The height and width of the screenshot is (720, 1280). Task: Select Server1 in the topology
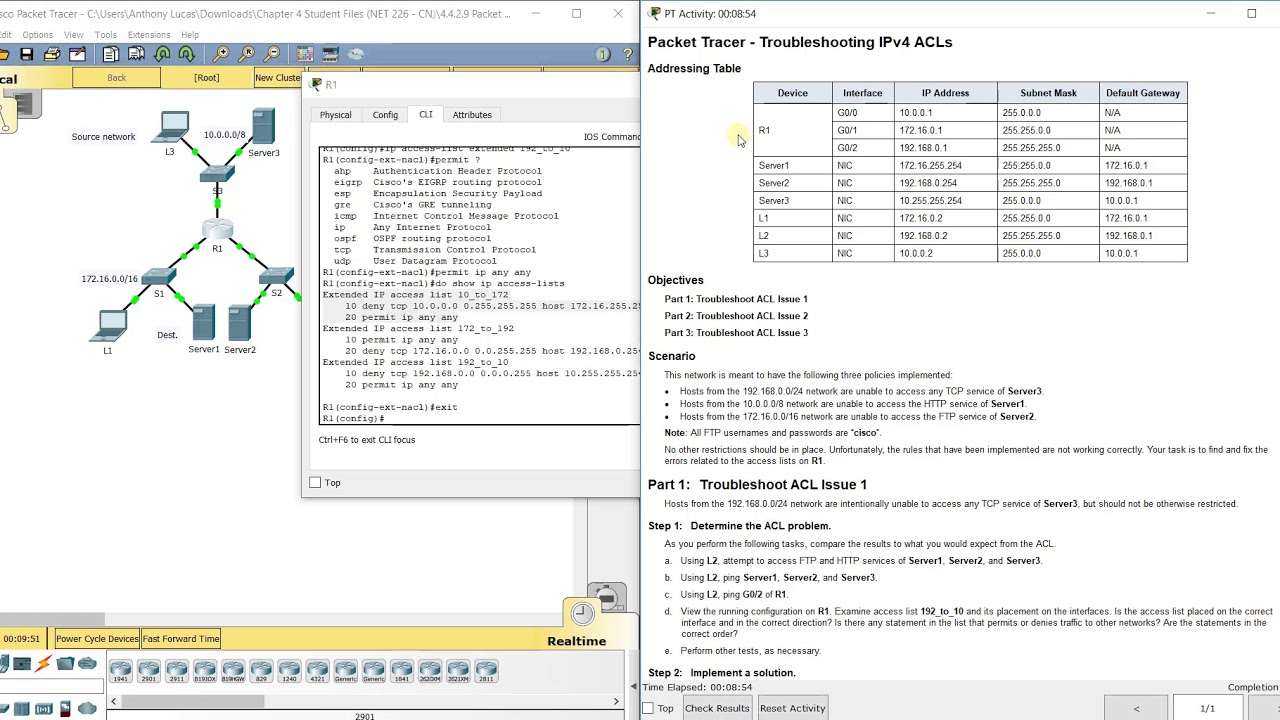(x=203, y=322)
